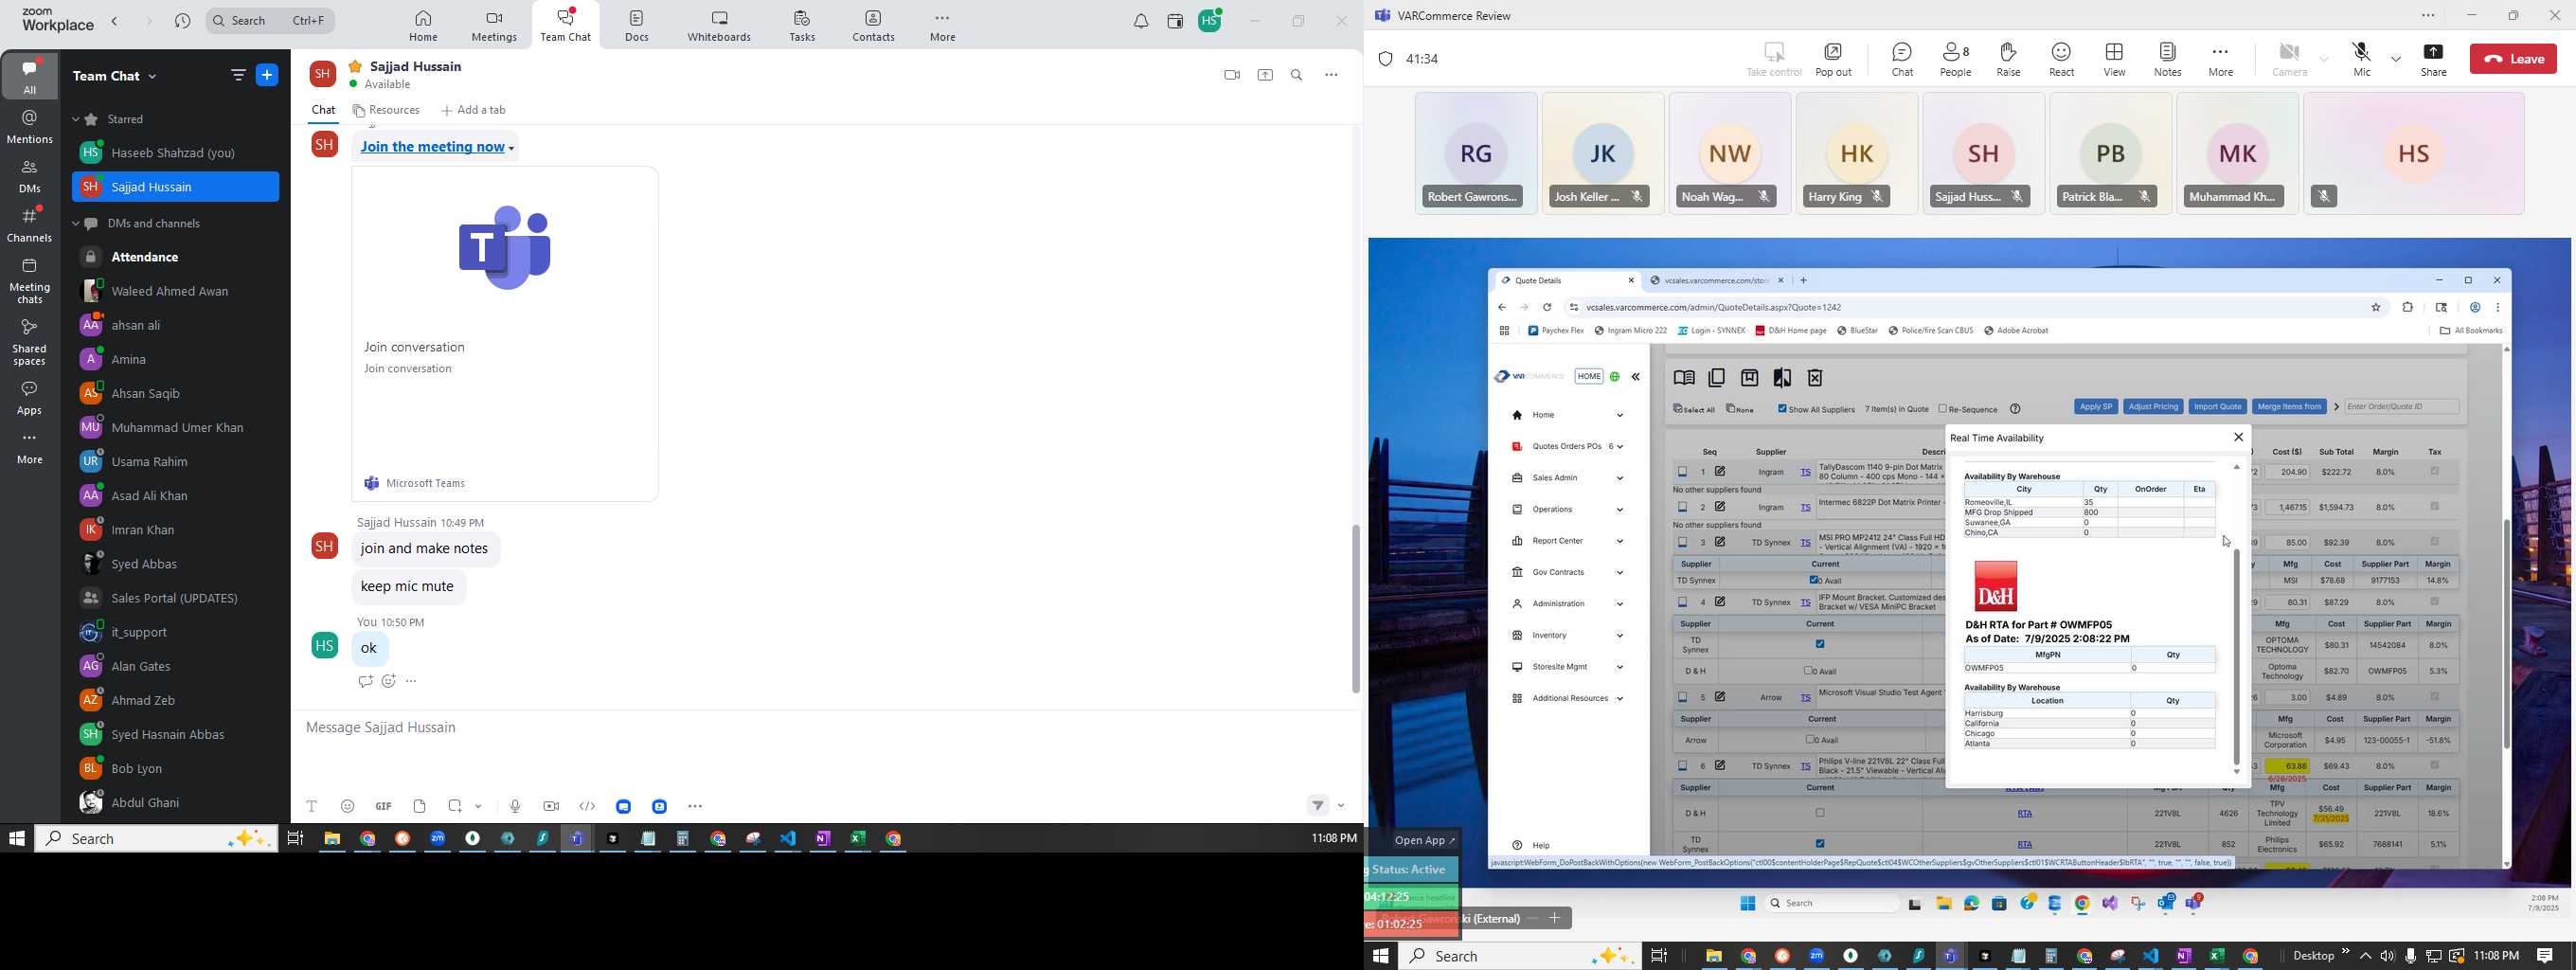The image size is (2576, 970).
Task: Open screenshot options dropdown arrow
Action: (x=479, y=806)
